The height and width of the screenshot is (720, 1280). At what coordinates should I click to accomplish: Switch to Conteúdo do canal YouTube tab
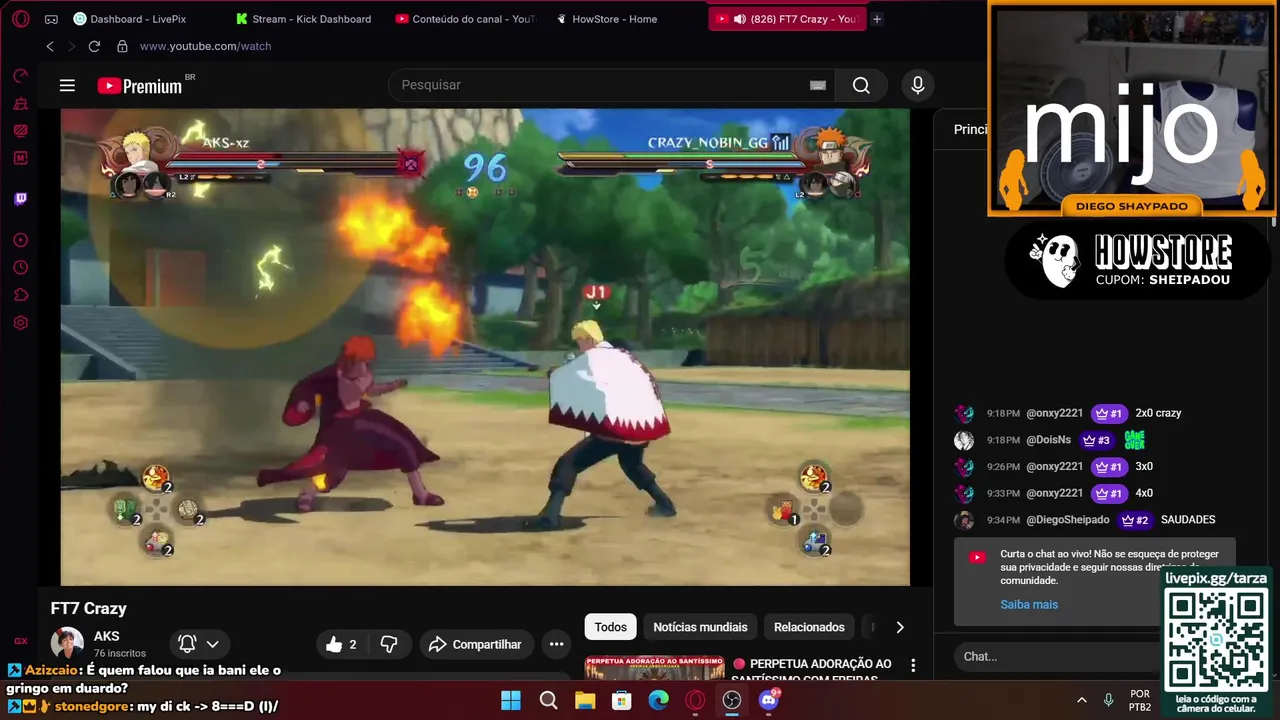[466, 19]
